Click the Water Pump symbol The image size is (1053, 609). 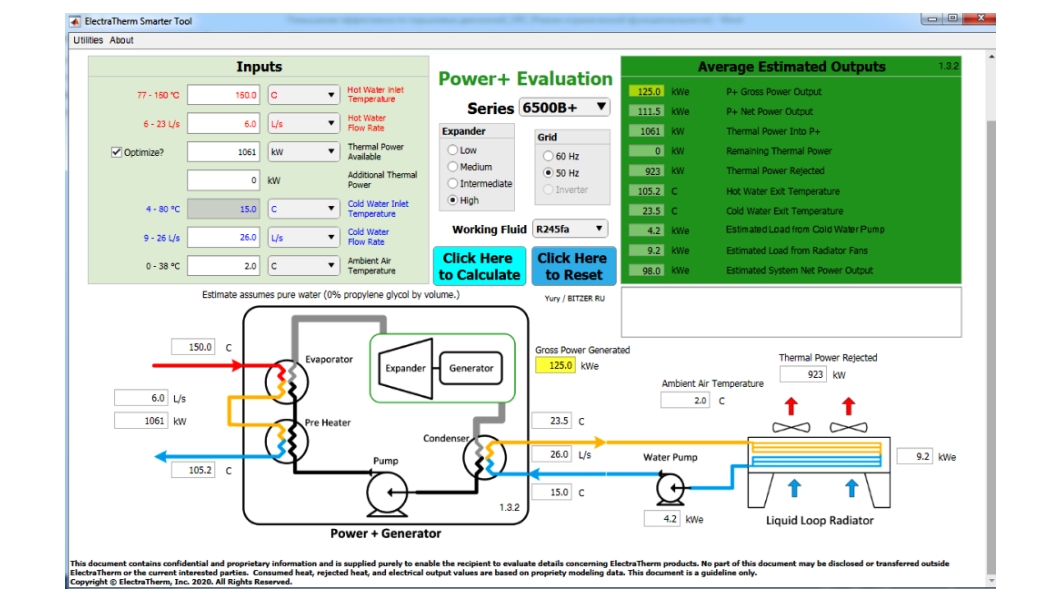670,488
